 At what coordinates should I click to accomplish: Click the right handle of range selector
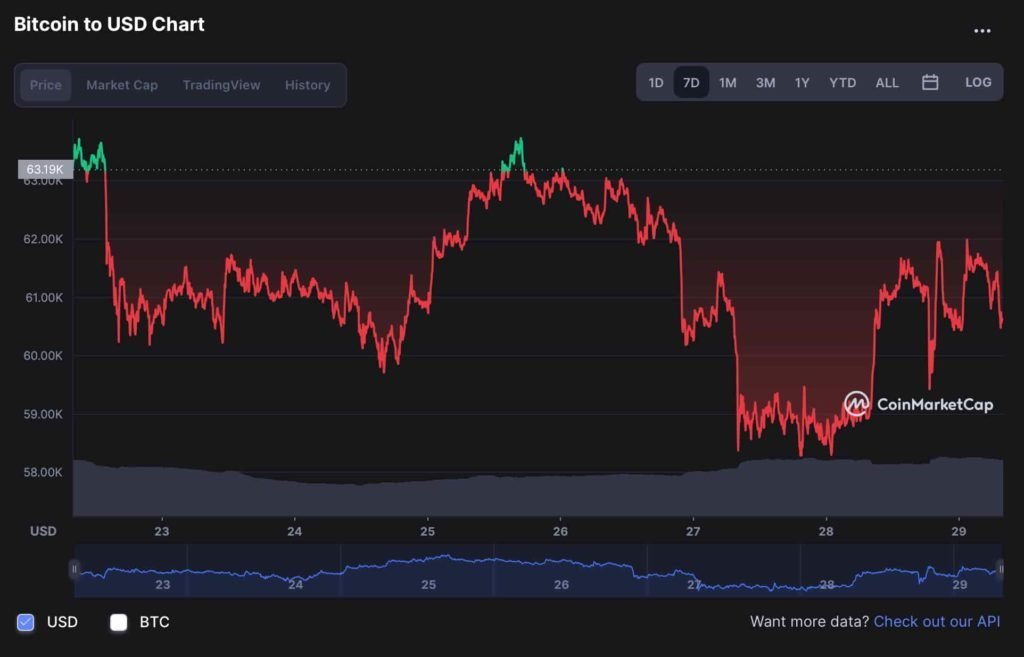[1000, 569]
